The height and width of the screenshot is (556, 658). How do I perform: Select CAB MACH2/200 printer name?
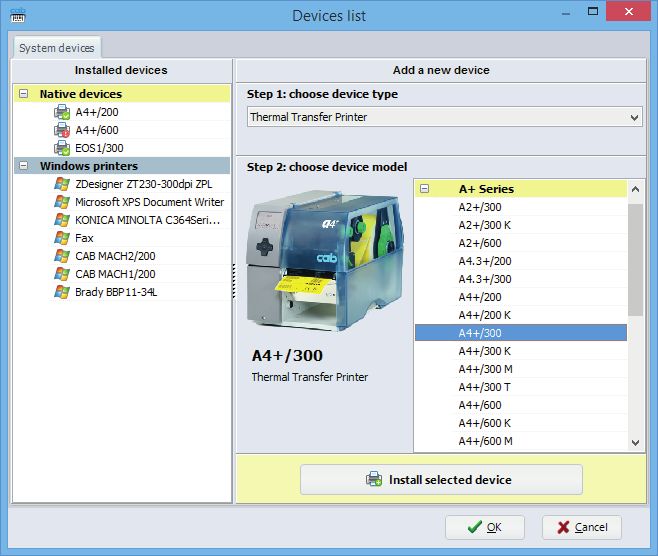click(x=115, y=256)
